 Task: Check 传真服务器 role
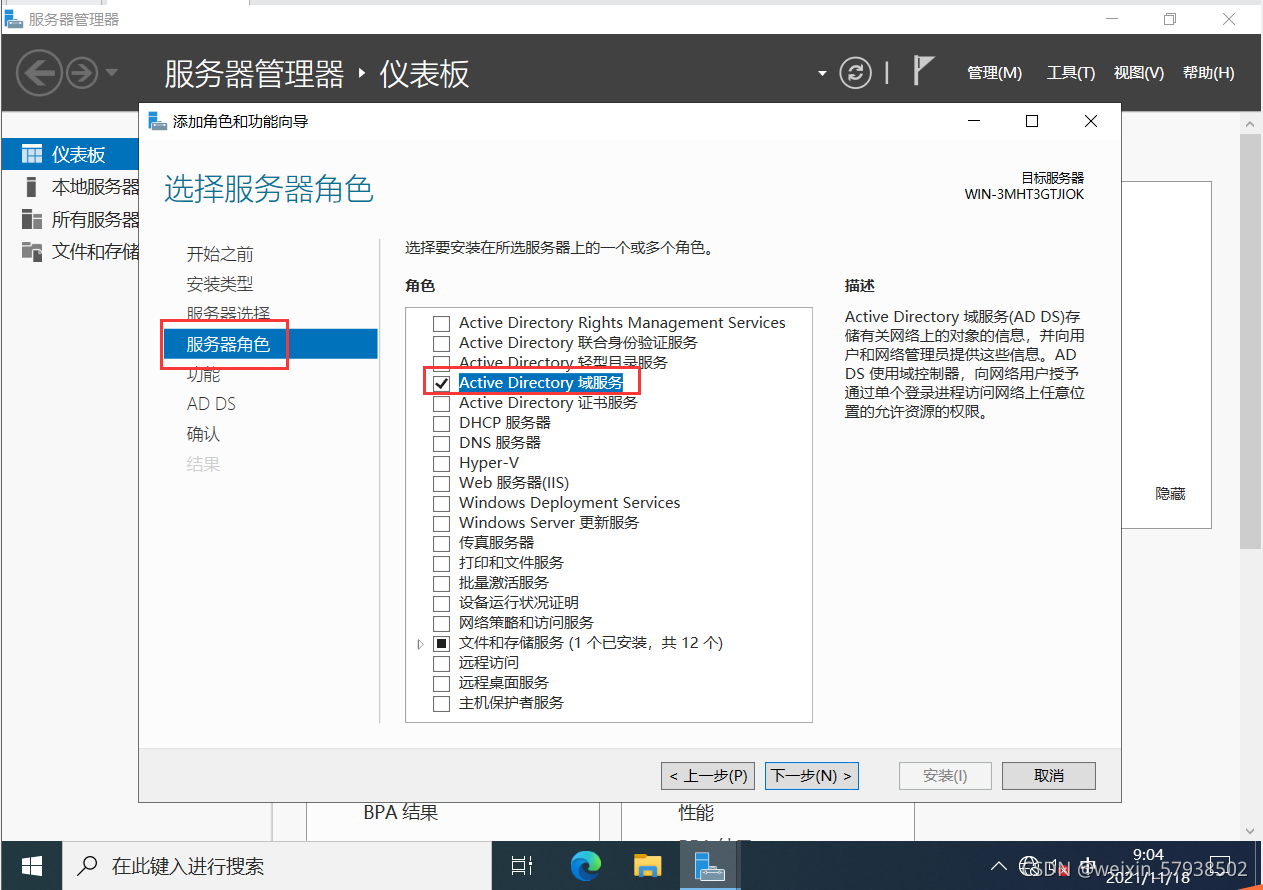[x=441, y=543]
